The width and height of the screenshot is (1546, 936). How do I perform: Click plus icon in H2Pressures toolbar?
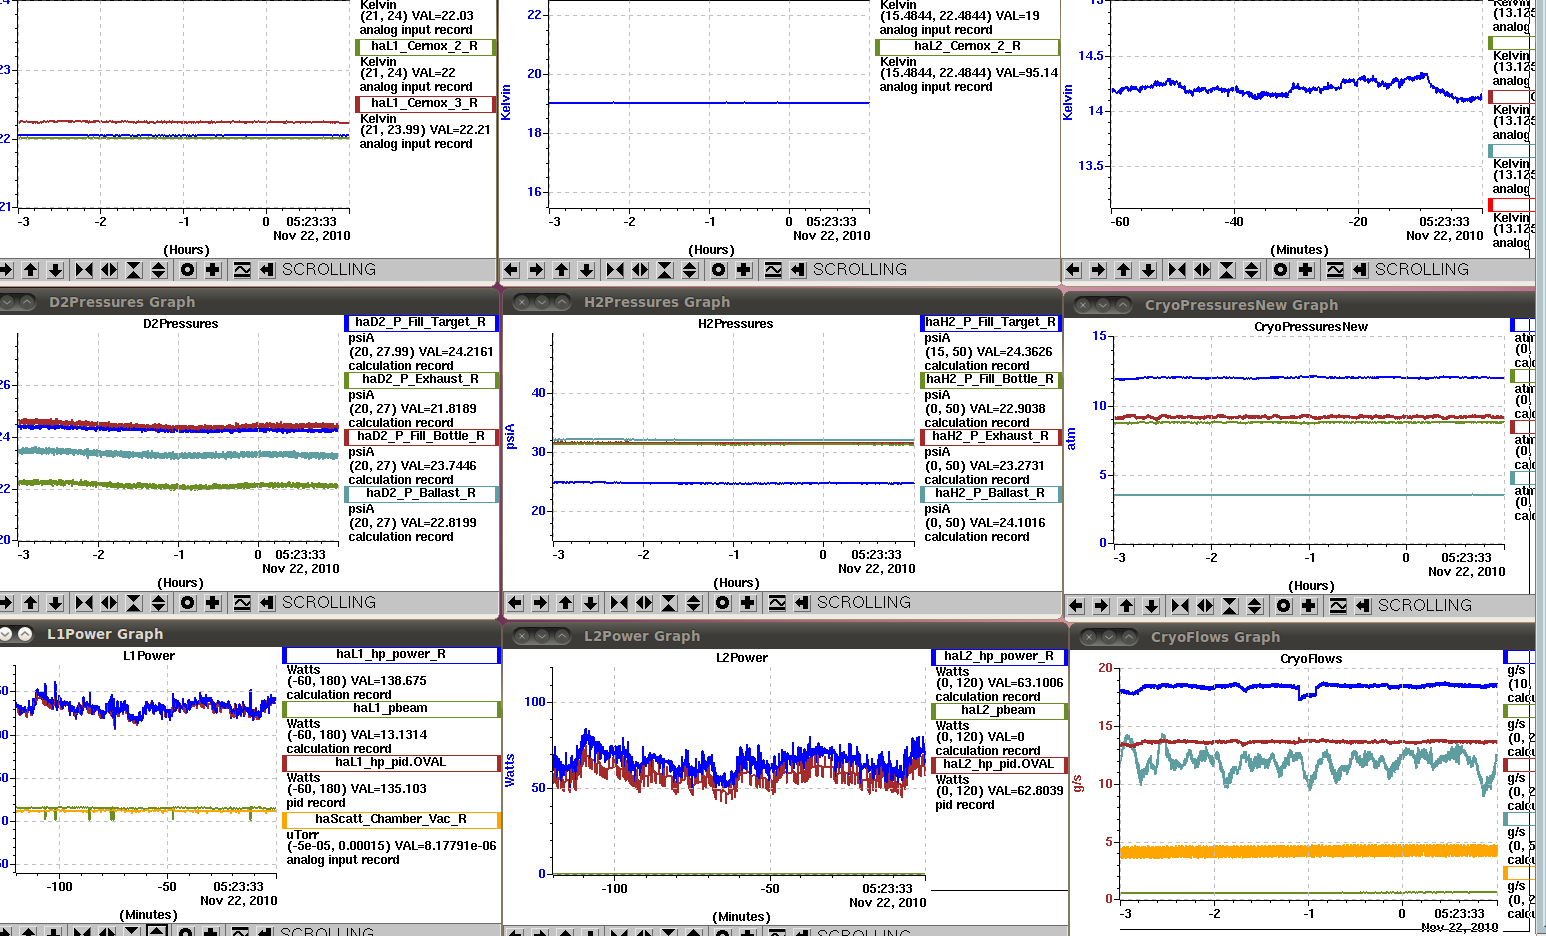point(748,603)
